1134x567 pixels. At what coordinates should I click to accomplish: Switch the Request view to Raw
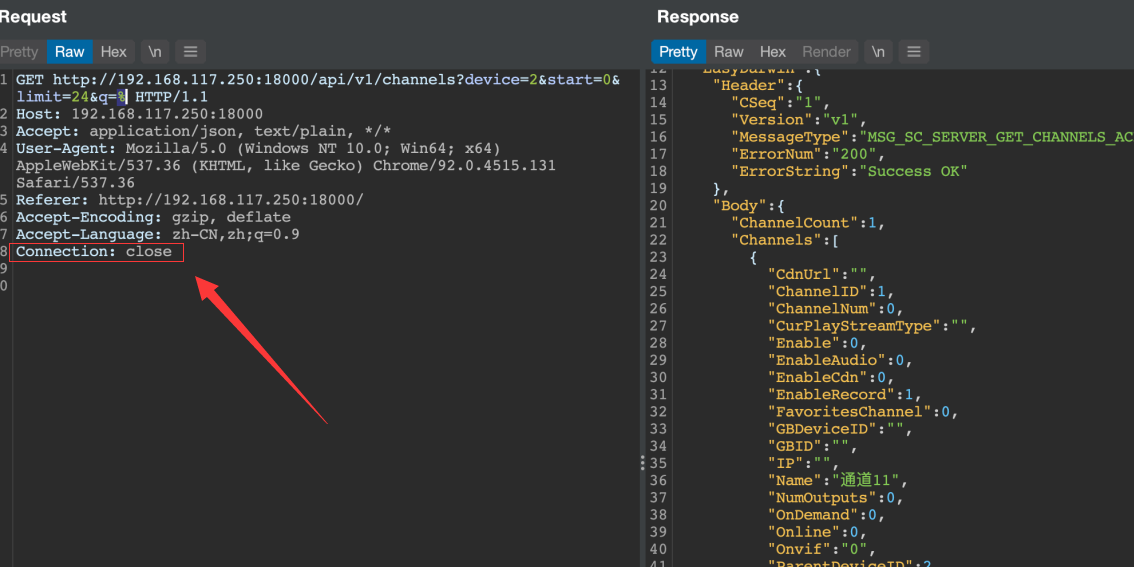pos(70,52)
